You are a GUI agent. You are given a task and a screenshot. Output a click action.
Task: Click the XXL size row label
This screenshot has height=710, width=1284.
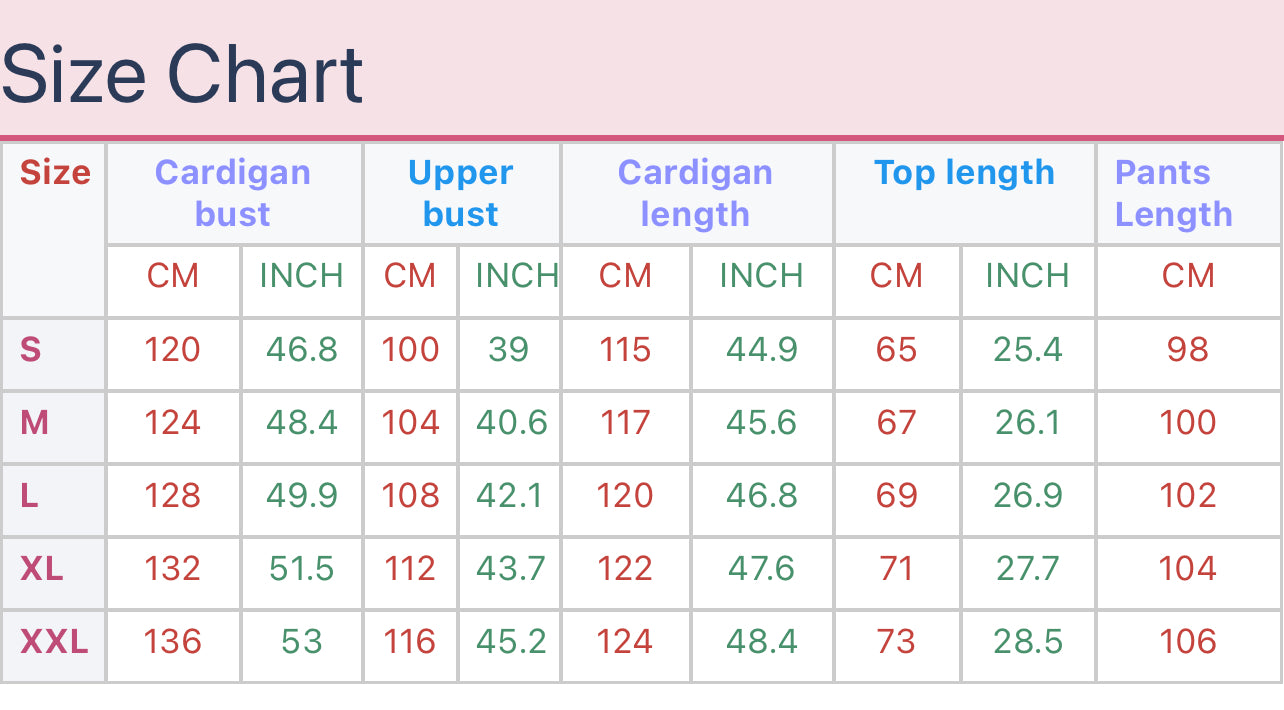point(54,642)
